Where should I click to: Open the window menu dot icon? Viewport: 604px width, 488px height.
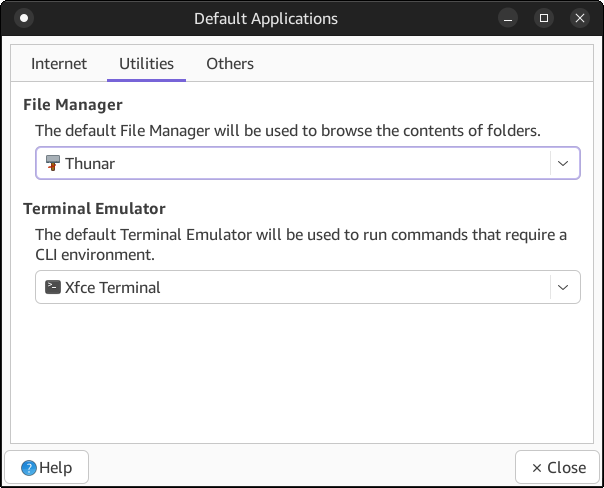pos(24,18)
